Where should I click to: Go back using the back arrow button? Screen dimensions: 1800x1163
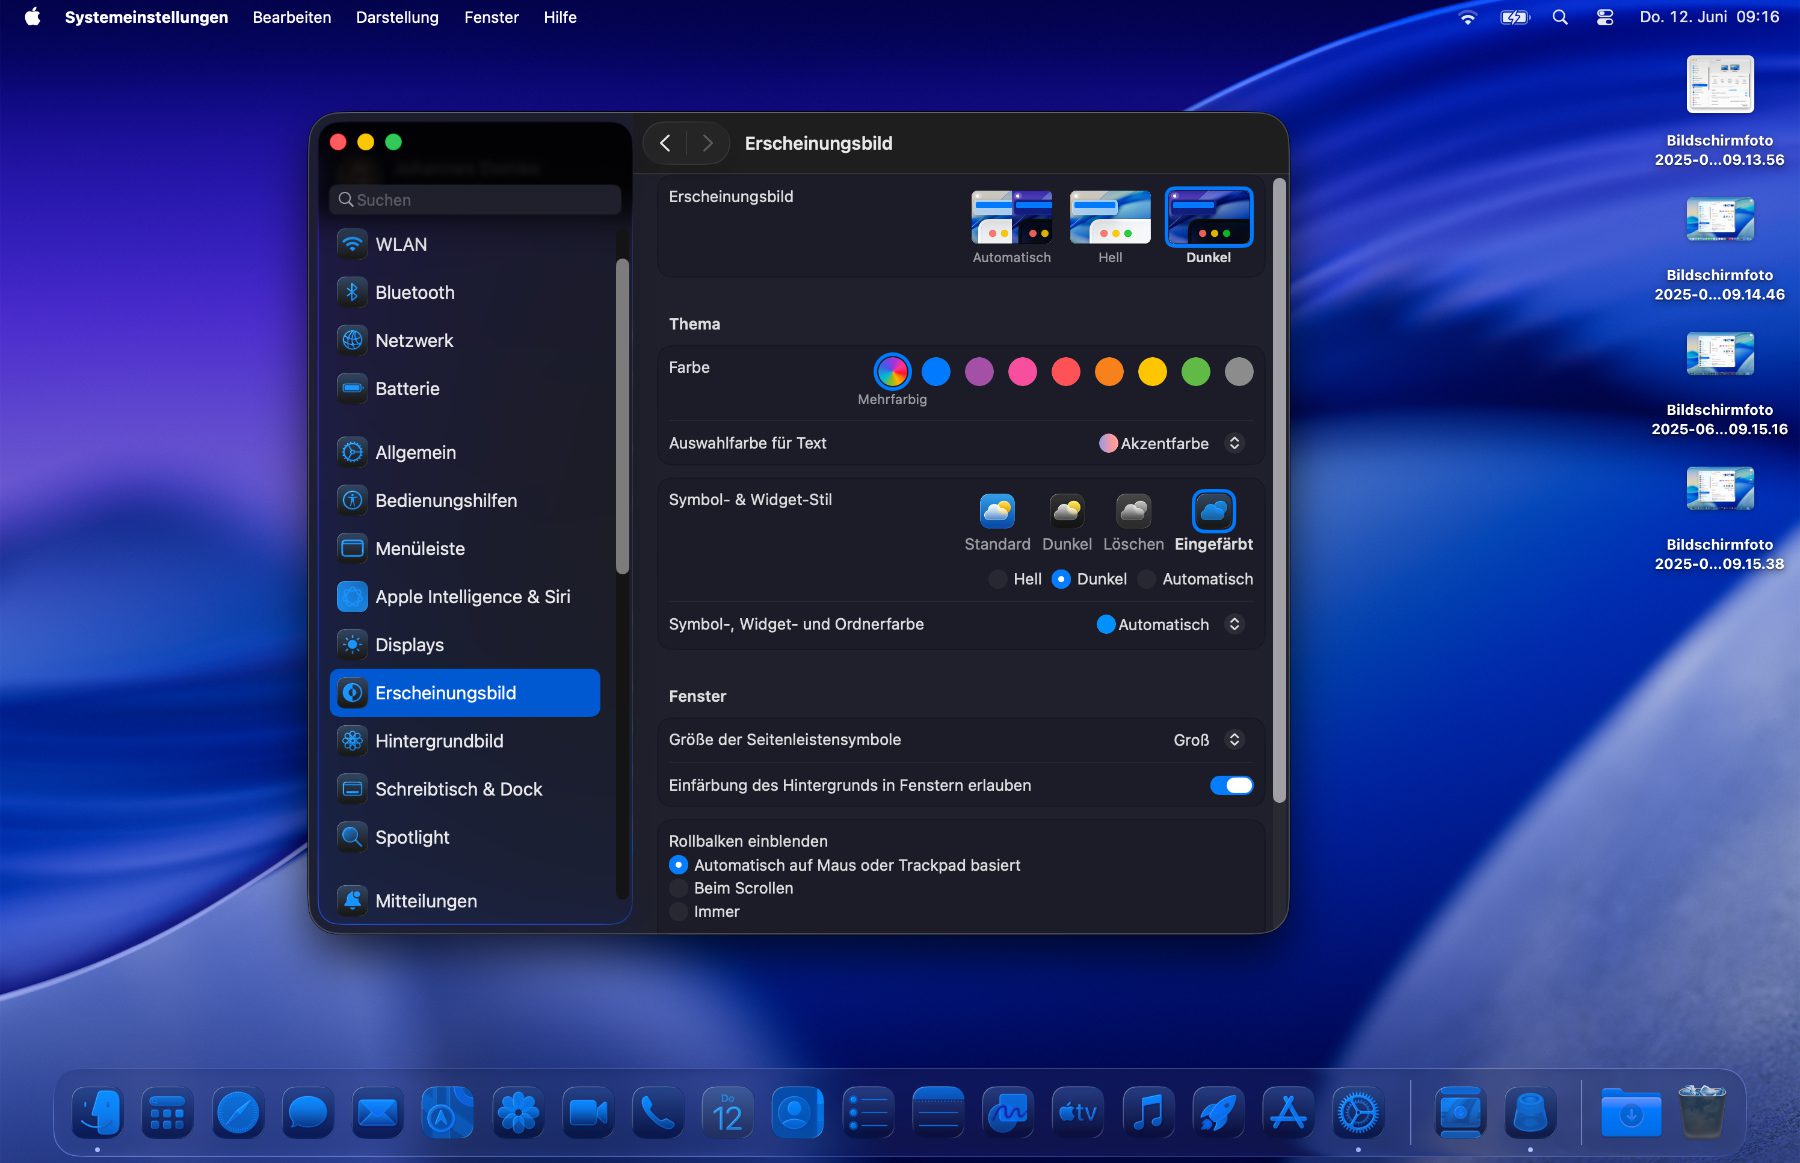click(666, 143)
